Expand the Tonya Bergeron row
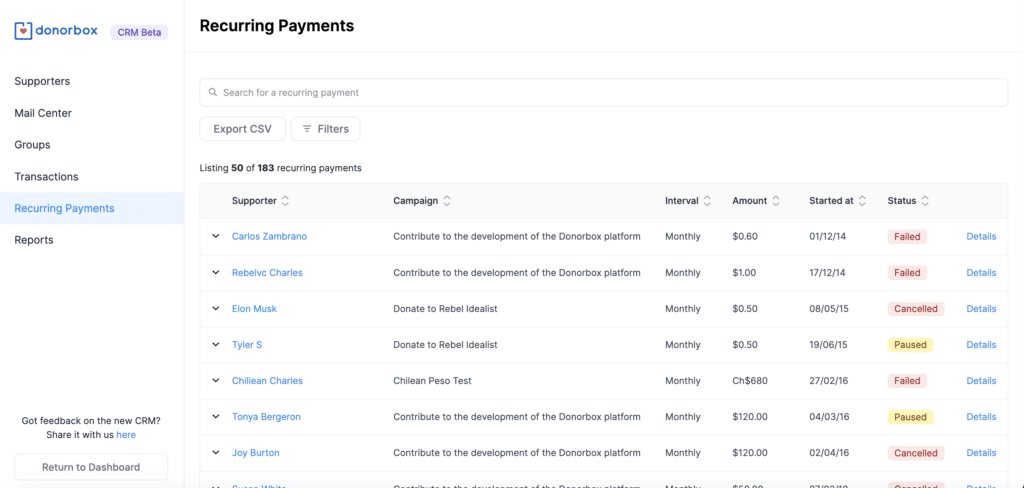Image resolution: width=1024 pixels, height=488 pixels. tap(215, 417)
